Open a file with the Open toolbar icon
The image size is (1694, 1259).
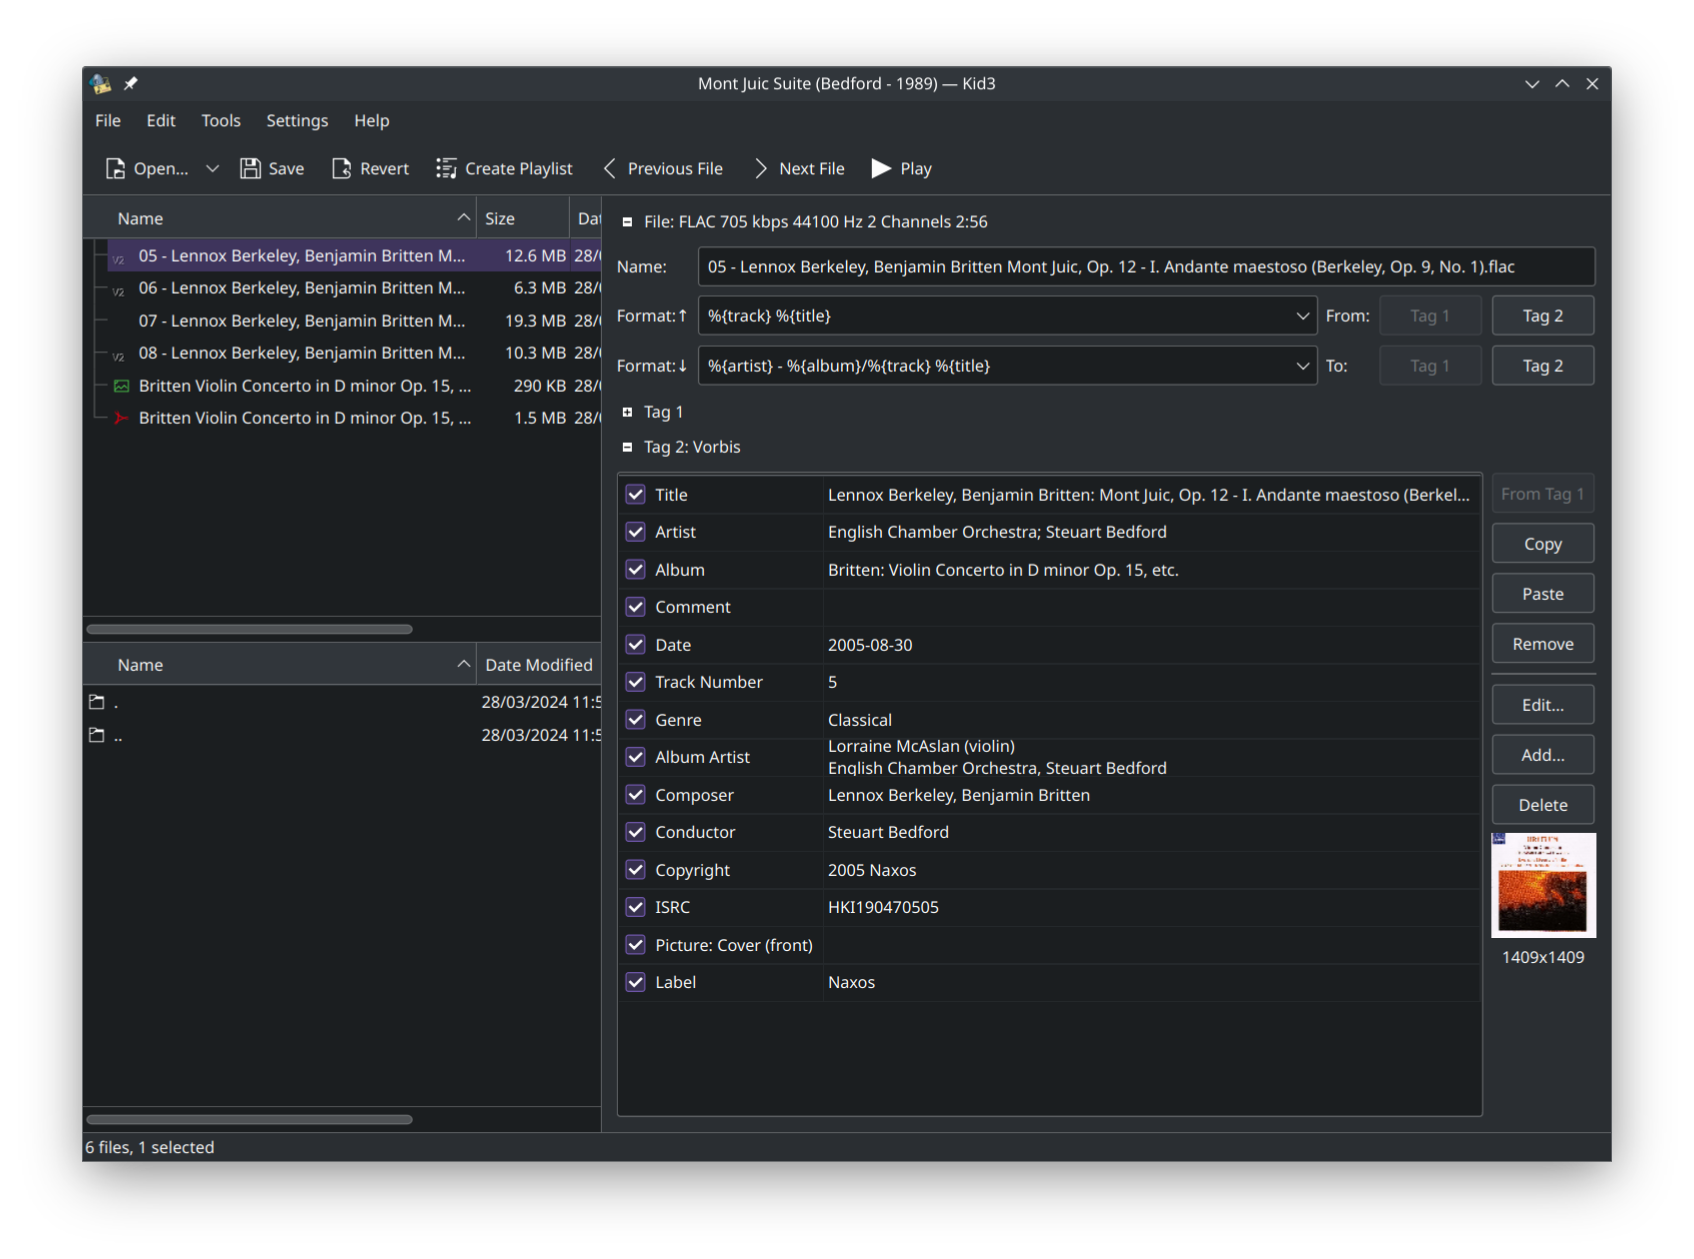(x=115, y=168)
